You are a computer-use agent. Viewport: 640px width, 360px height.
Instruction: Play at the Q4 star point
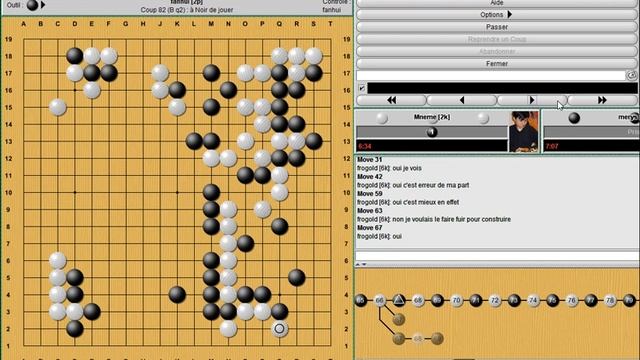280,295
